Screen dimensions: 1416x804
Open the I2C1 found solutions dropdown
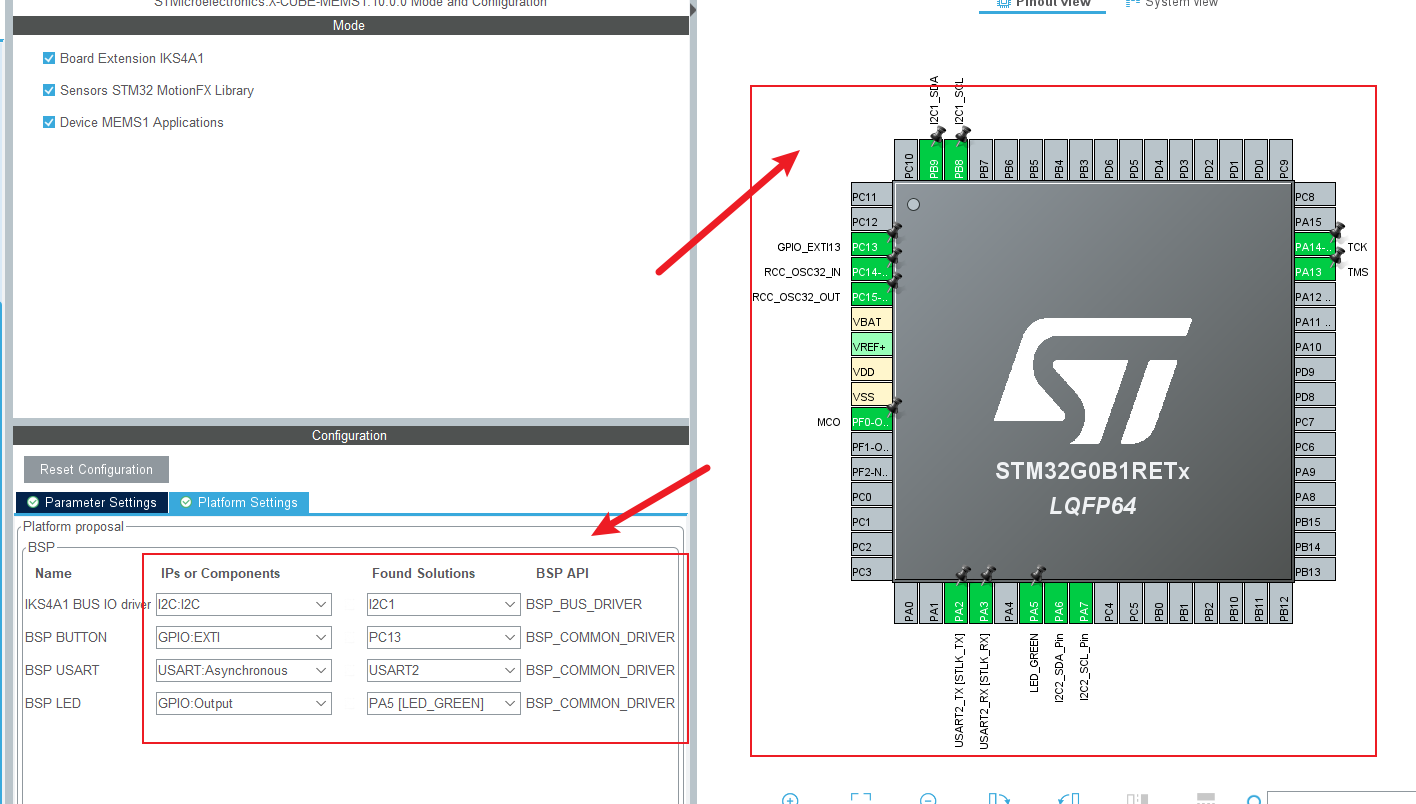pyautogui.click(x=443, y=604)
